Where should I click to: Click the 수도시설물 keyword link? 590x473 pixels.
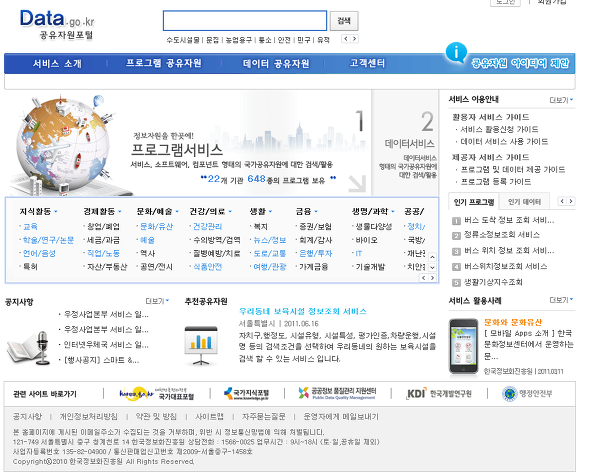tap(183, 40)
